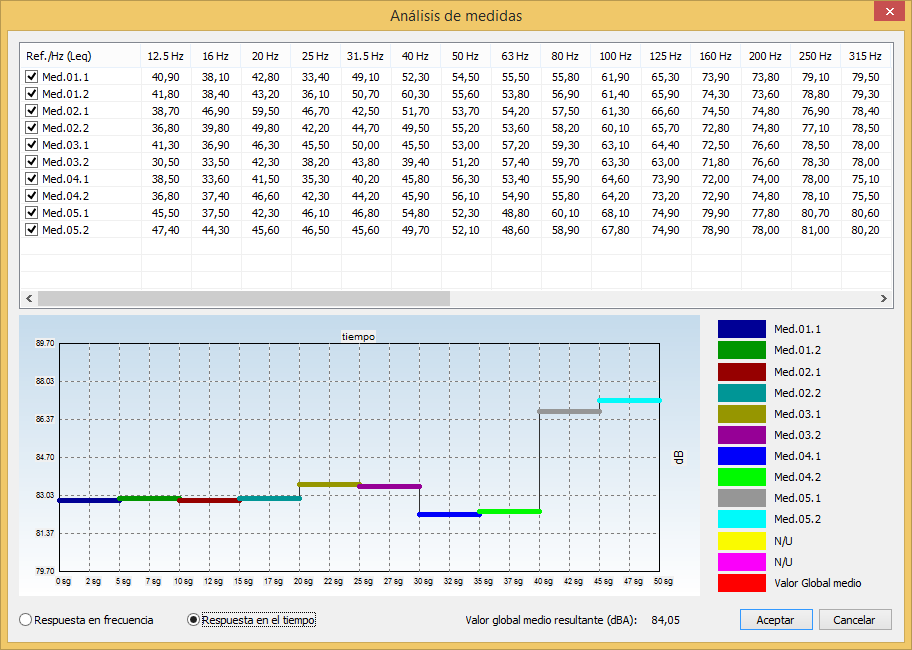Viewport: 912px width, 650px height.
Task: Click the magenta N/U legend swatch
Action: point(742,562)
